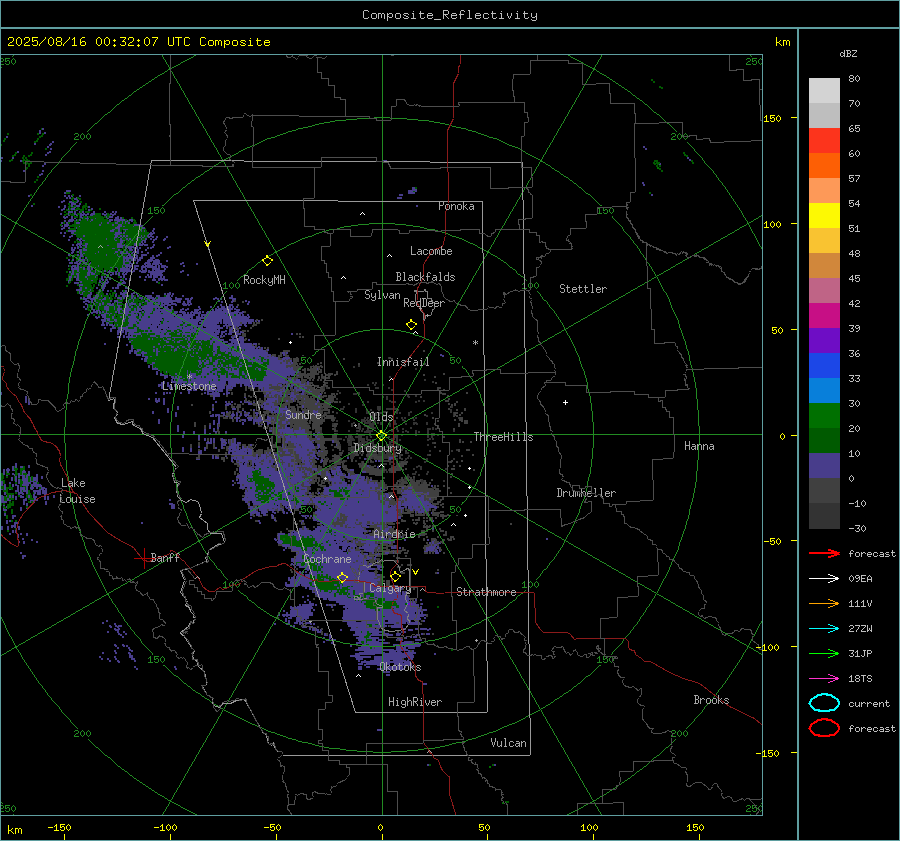Click the Vulcan town label

pos(508,743)
